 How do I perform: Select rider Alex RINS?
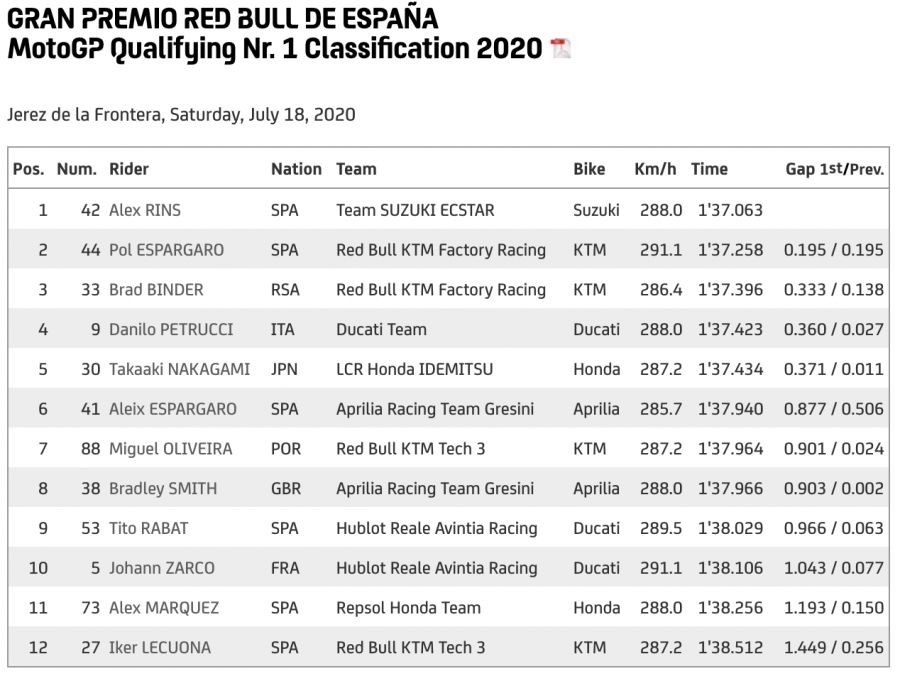pyautogui.click(x=145, y=210)
